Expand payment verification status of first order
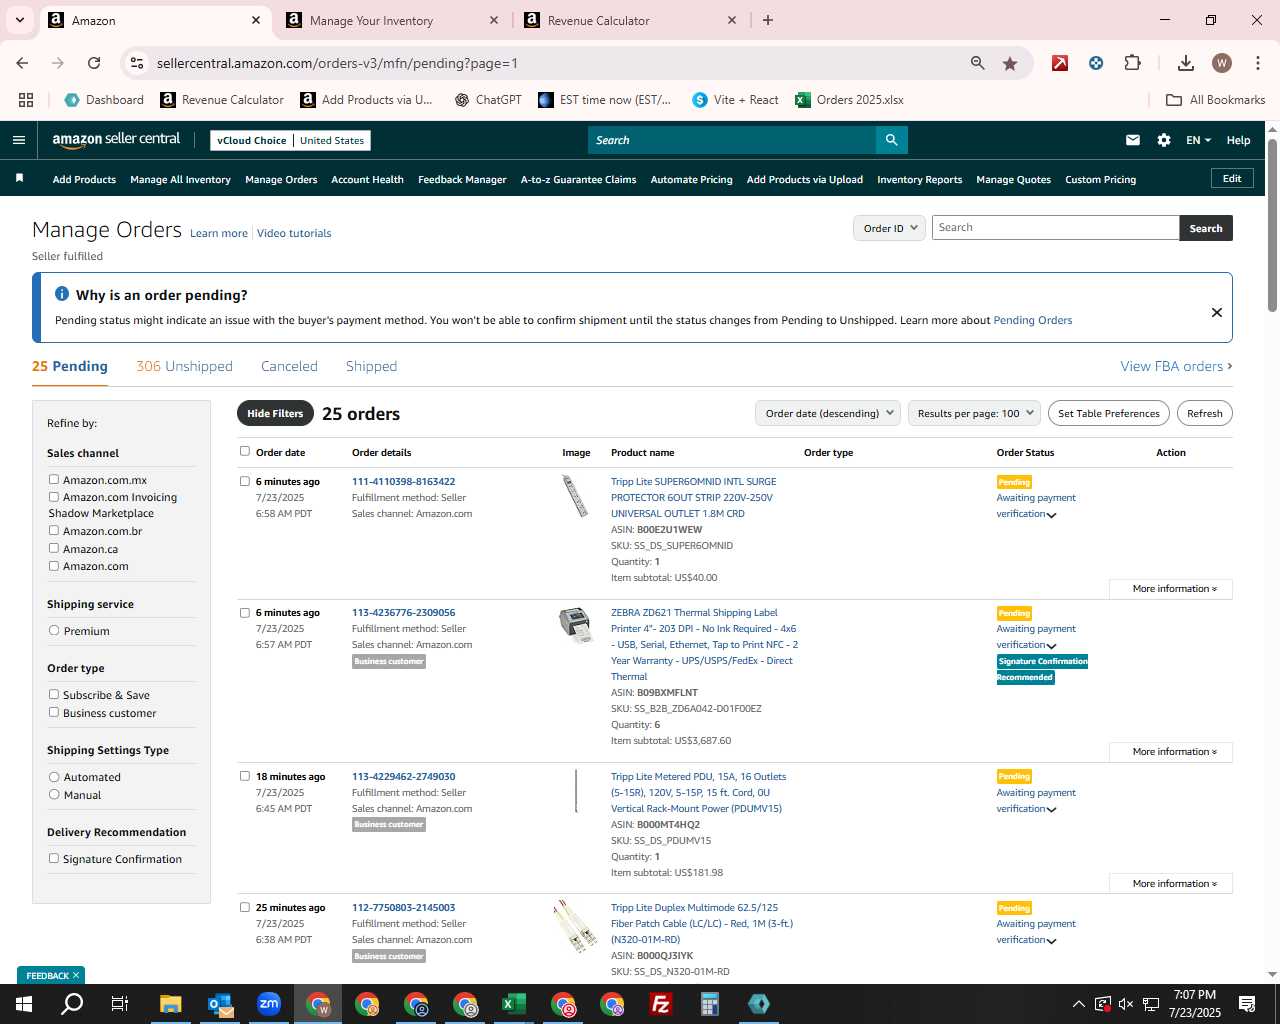Screen dimensions: 1280x1024 pyautogui.click(x=1051, y=515)
